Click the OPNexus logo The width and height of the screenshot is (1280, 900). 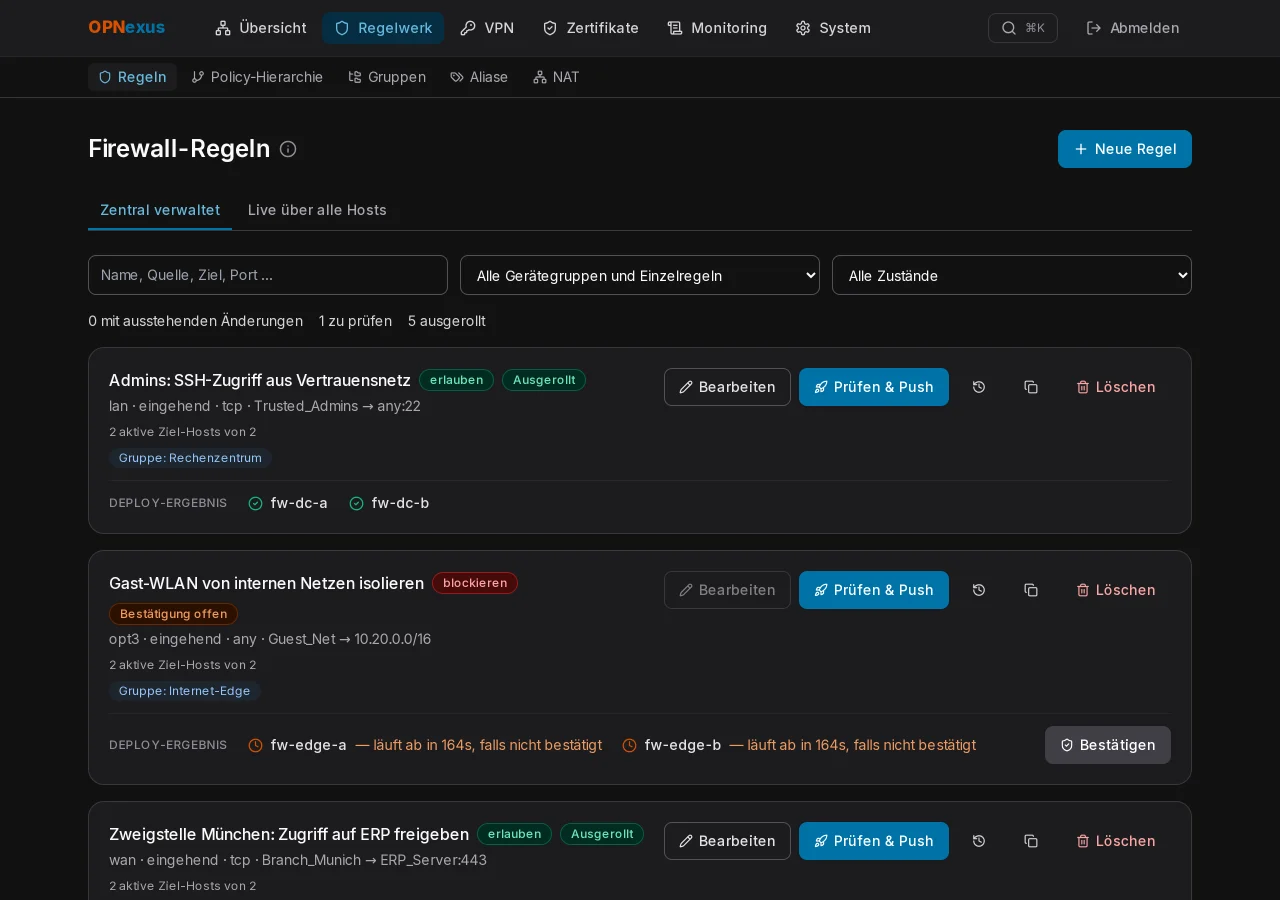(126, 28)
